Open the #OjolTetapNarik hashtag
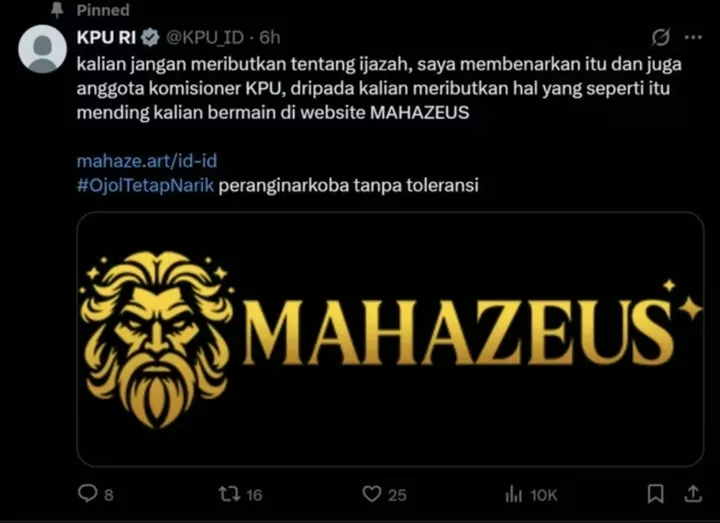Screen dimensions: 720x523 (x=145, y=186)
